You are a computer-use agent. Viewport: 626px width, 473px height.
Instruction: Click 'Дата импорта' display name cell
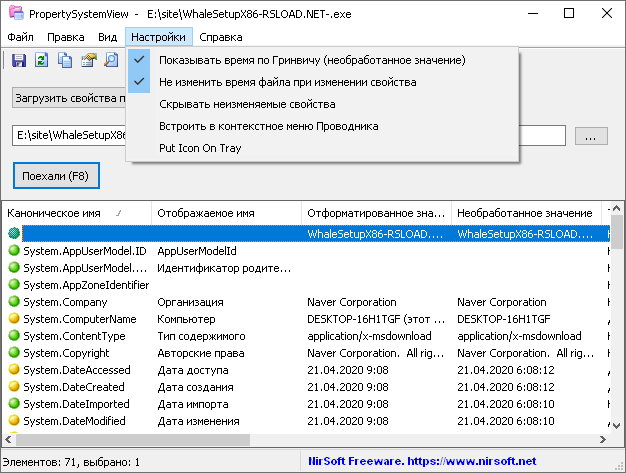coord(193,404)
